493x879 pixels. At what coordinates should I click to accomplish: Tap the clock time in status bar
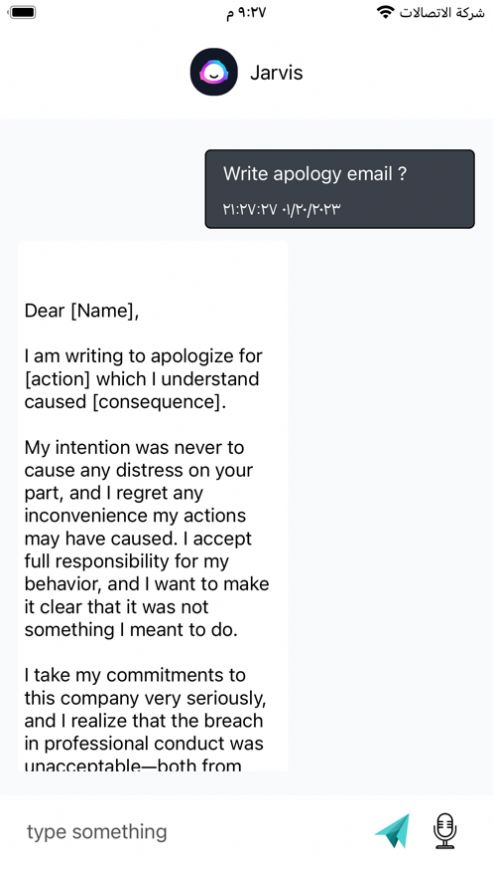click(x=246, y=12)
